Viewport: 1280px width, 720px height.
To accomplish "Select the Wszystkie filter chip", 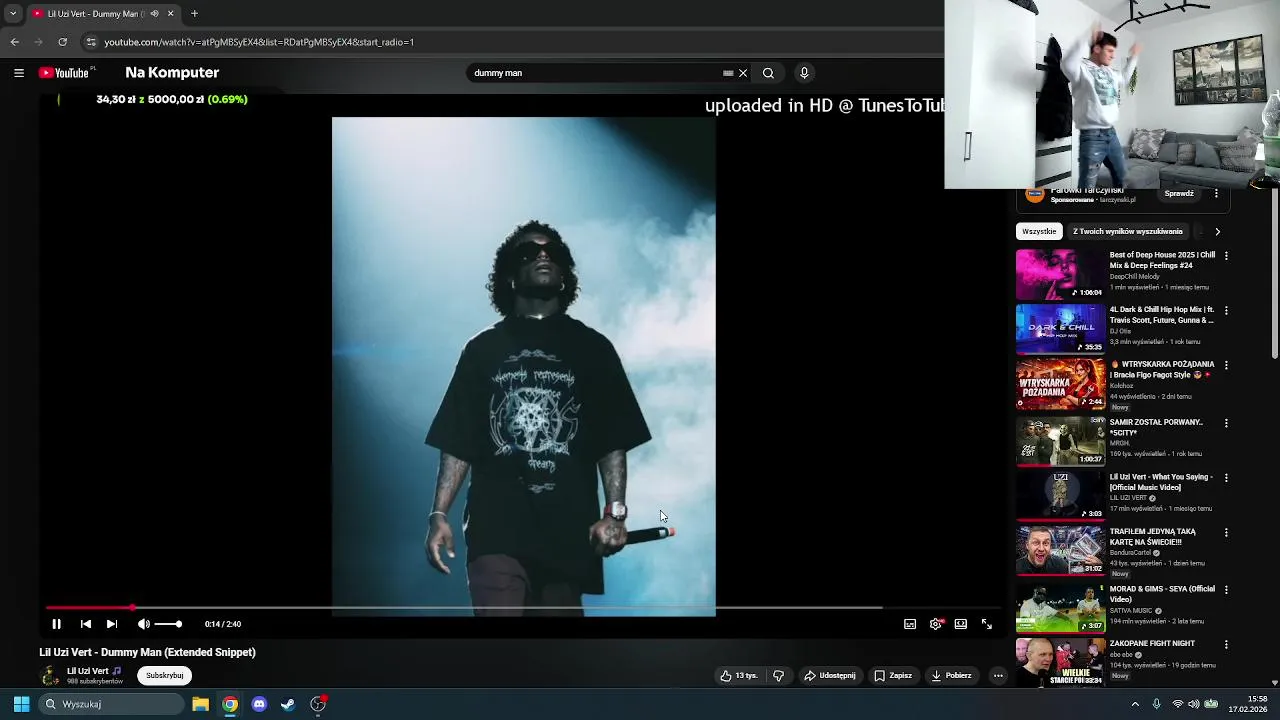I will (x=1039, y=231).
